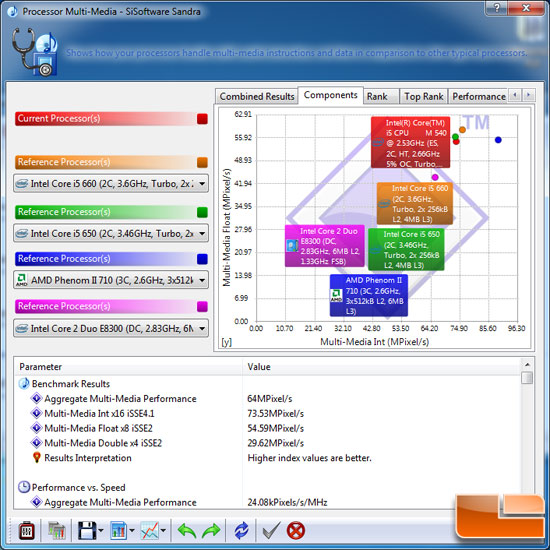The width and height of the screenshot is (550, 550).
Task: Click the magenta Core 2 Duo E8300 chart label
Action: tap(324, 246)
